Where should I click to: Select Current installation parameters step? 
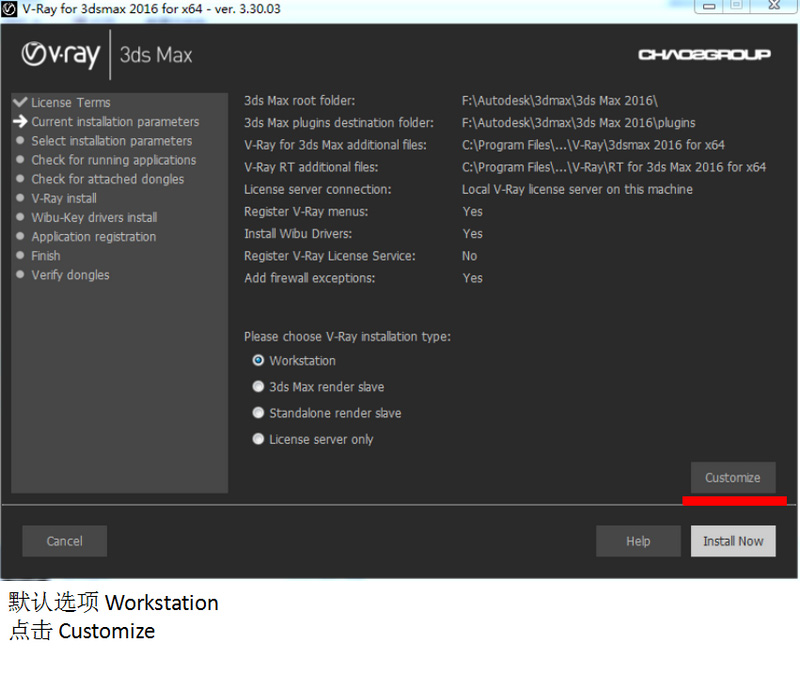[115, 122]
